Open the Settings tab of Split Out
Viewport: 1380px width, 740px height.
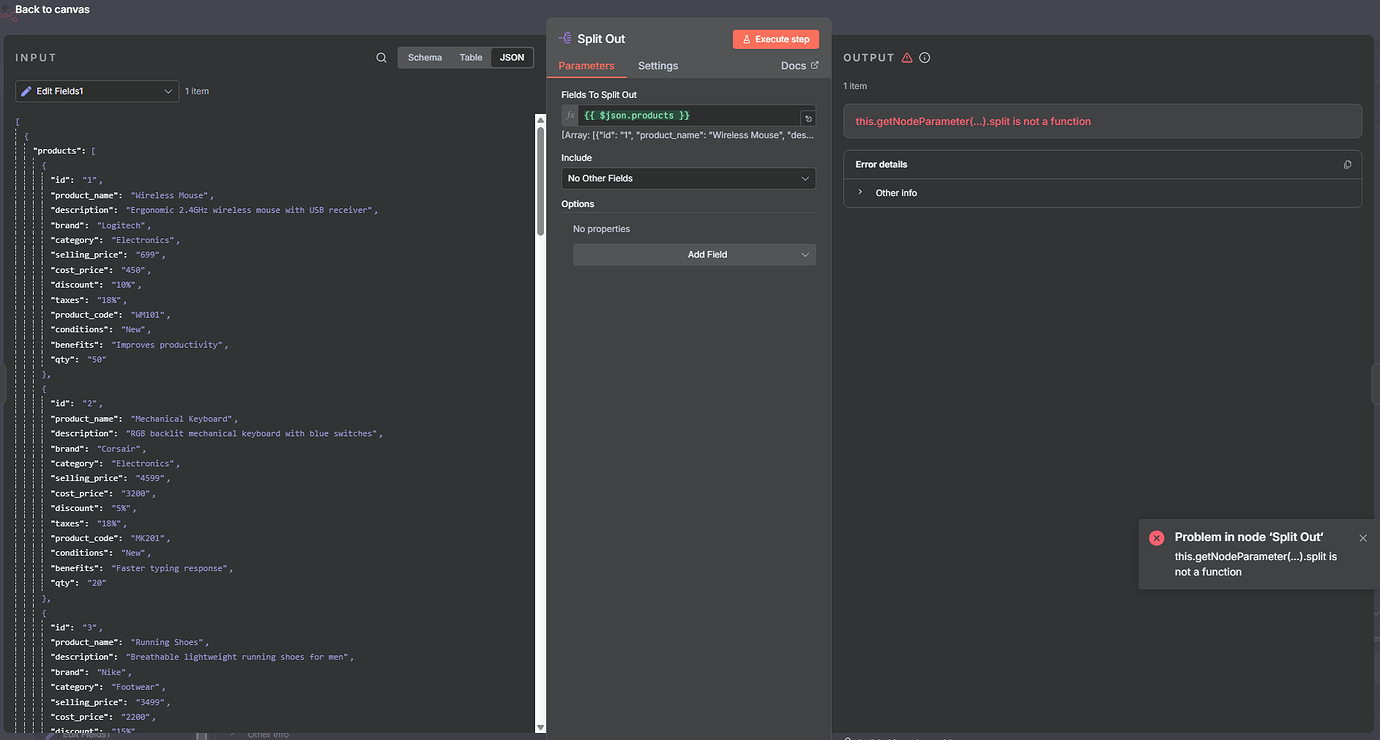657,65
